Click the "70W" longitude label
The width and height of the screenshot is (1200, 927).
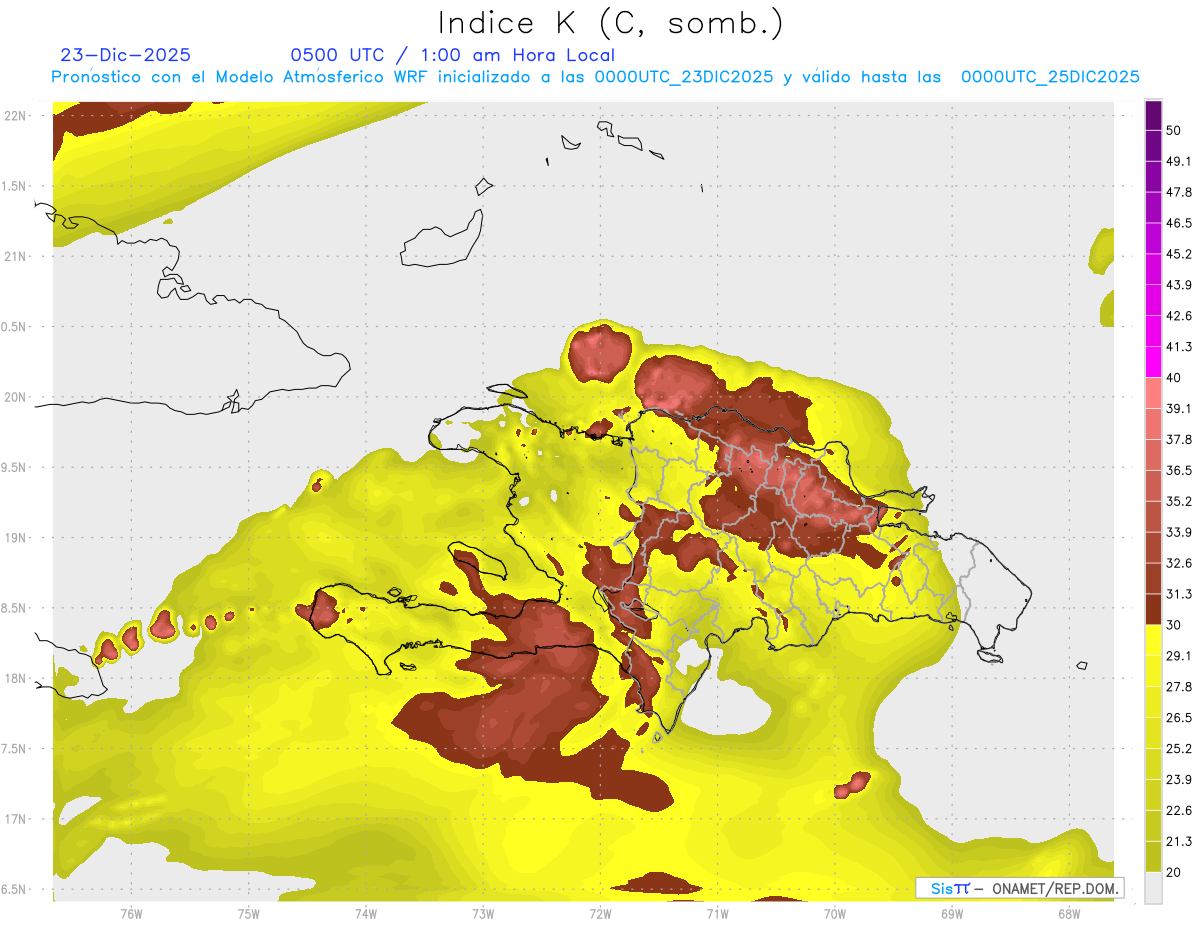[x=835, y=913]
